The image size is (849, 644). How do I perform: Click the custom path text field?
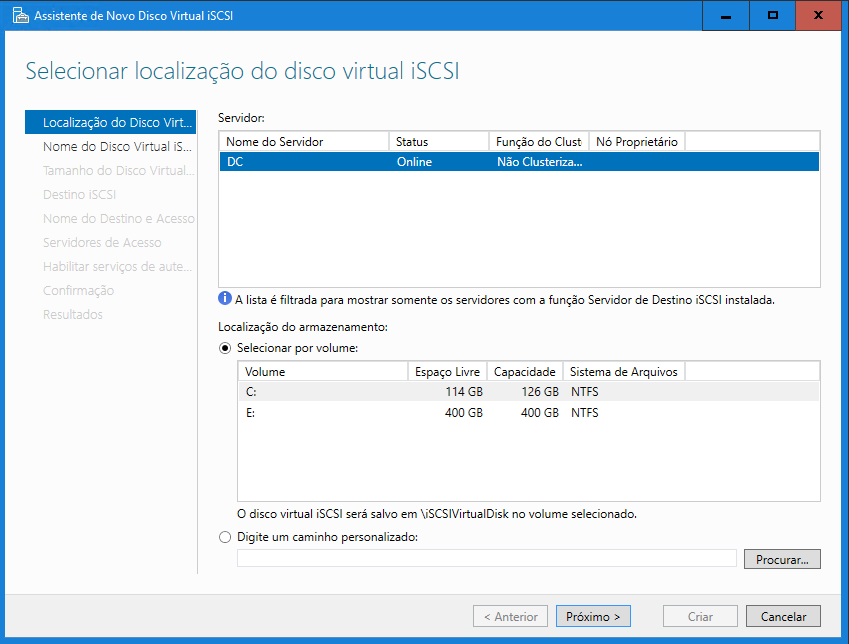tap(486, 558)
